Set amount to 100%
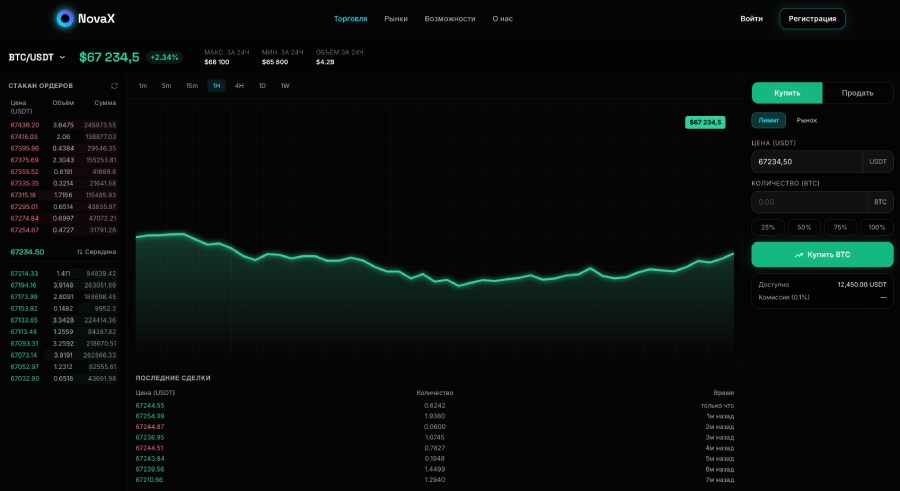This screenshot has height=491, width=900. click(876, 227)
